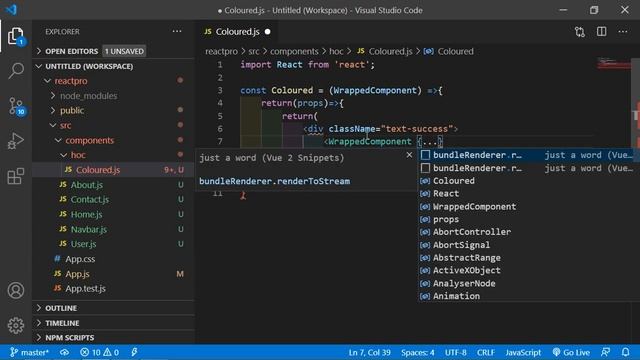
Task: Pick AbstractRange suggestion
Action: [529, 258]
